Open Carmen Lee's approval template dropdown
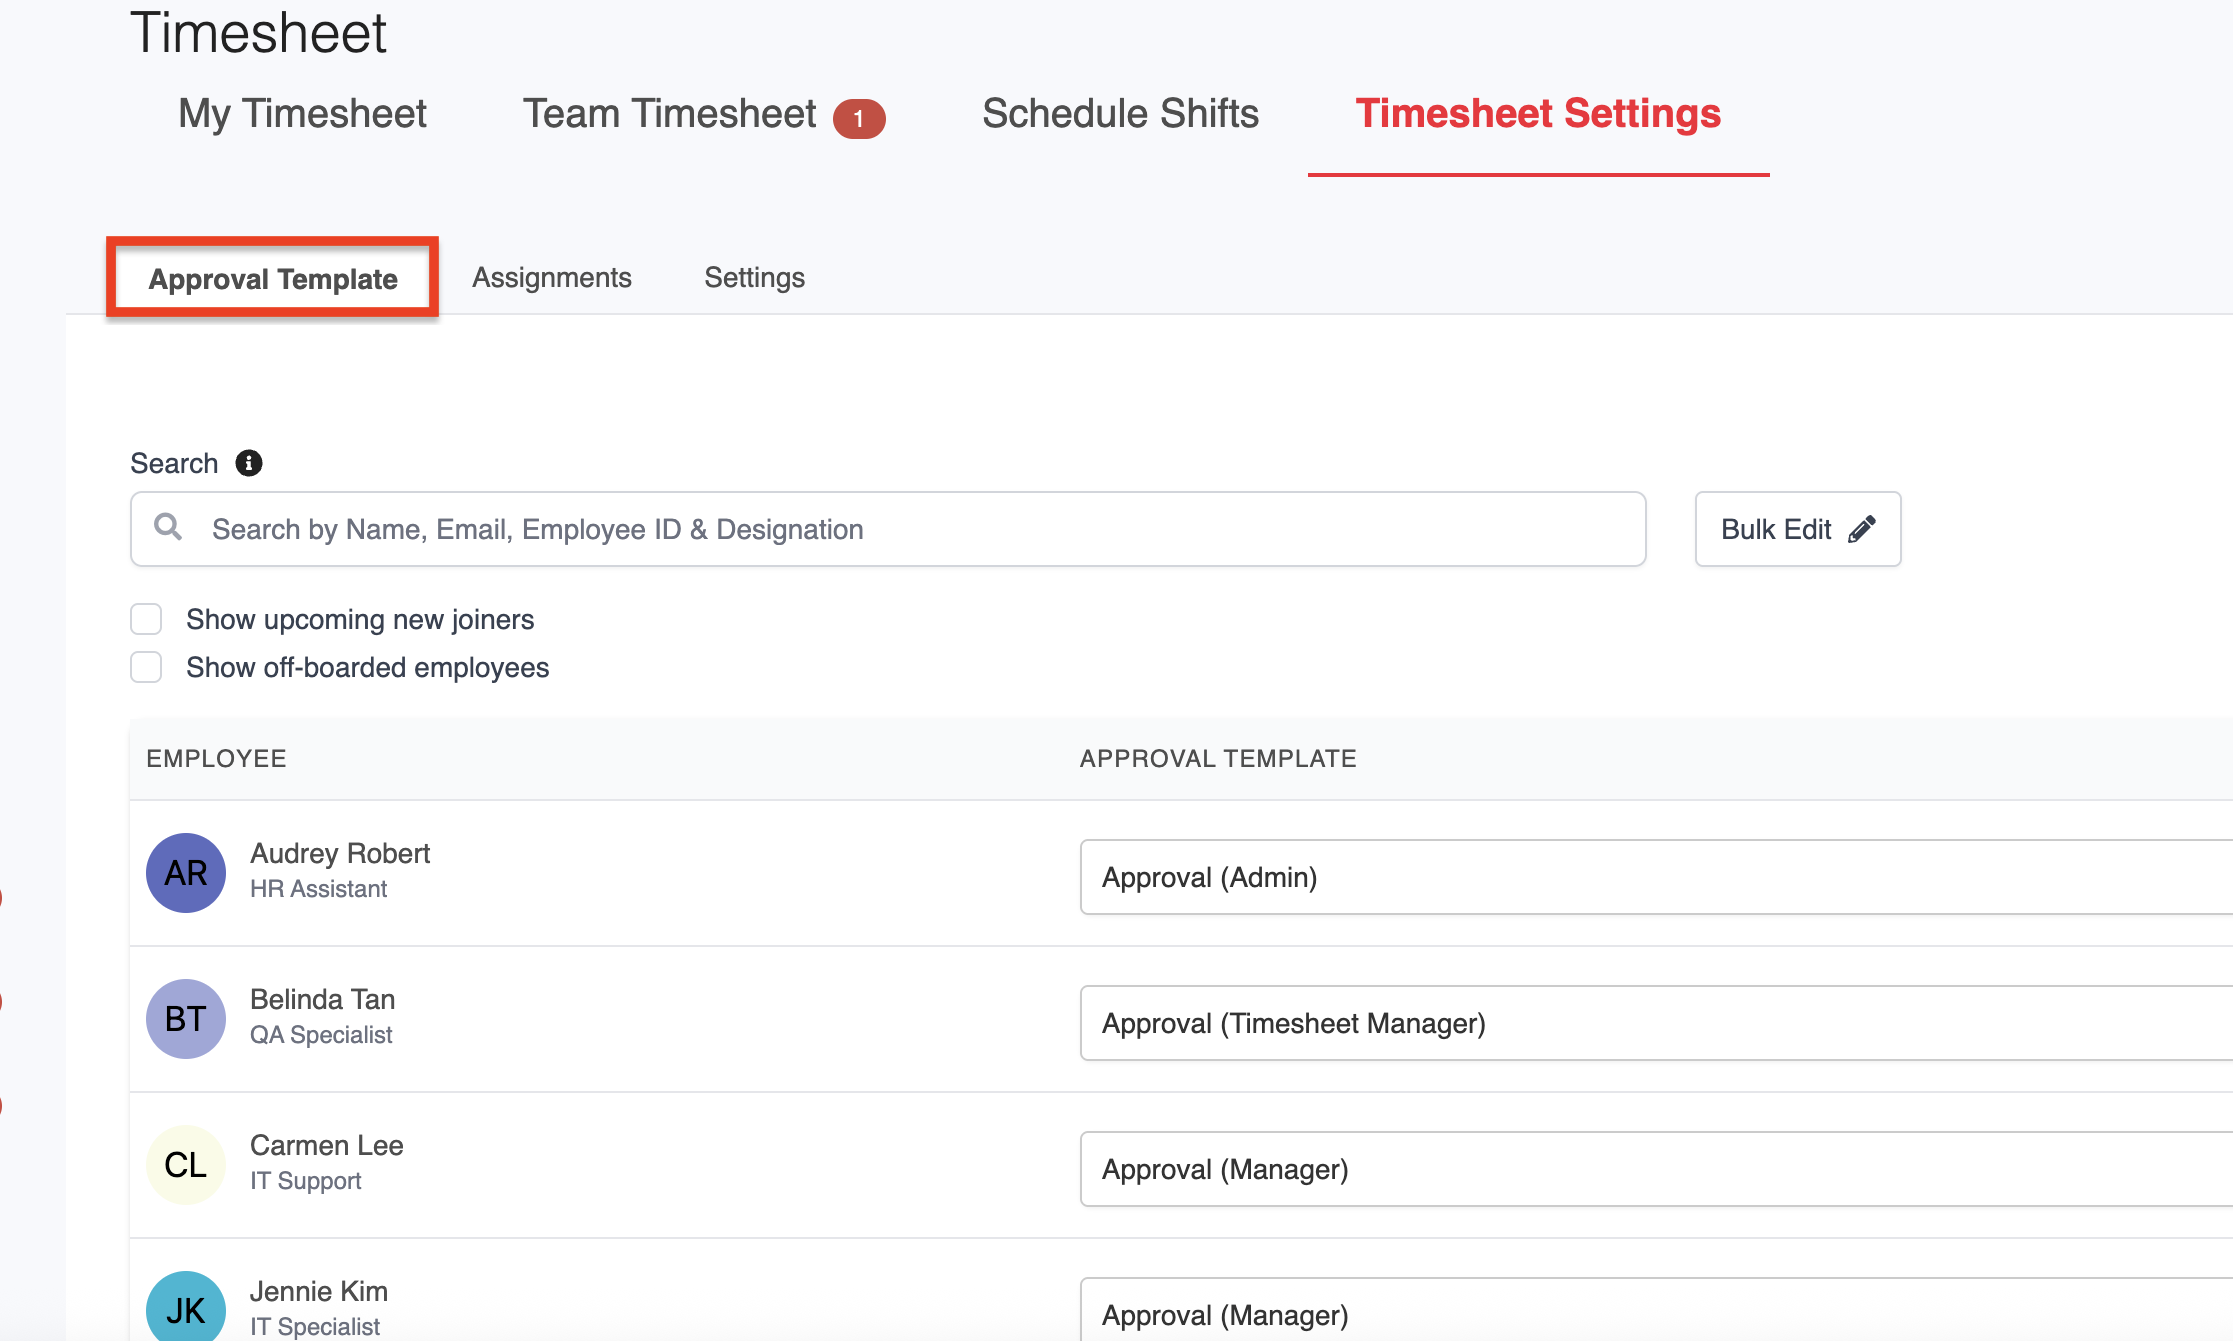This screenshot has width=2233, height=1341. (x=1655, y=1169)
